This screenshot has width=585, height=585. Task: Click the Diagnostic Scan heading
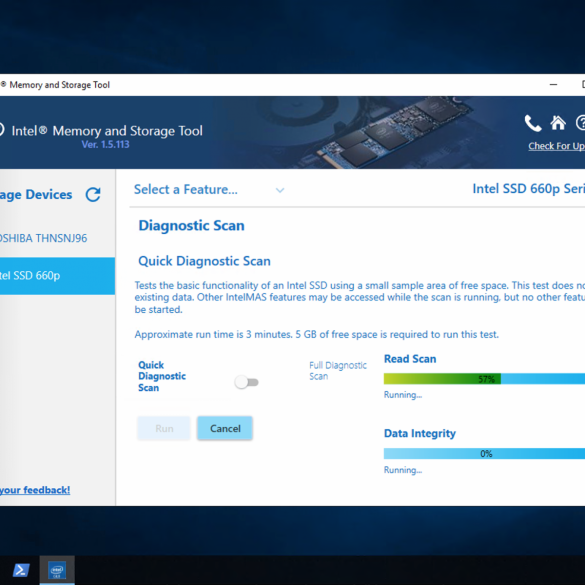tap(191, 226)
